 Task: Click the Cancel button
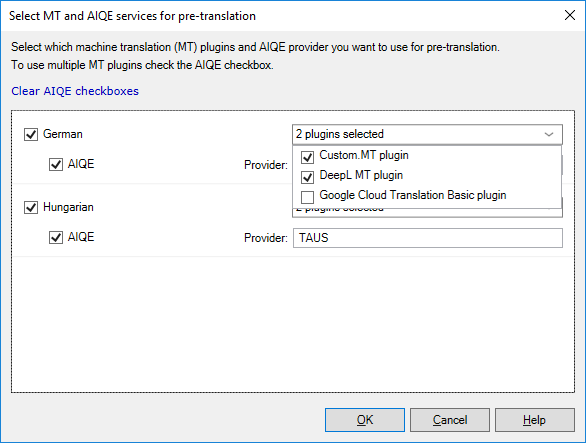(450, 420)
